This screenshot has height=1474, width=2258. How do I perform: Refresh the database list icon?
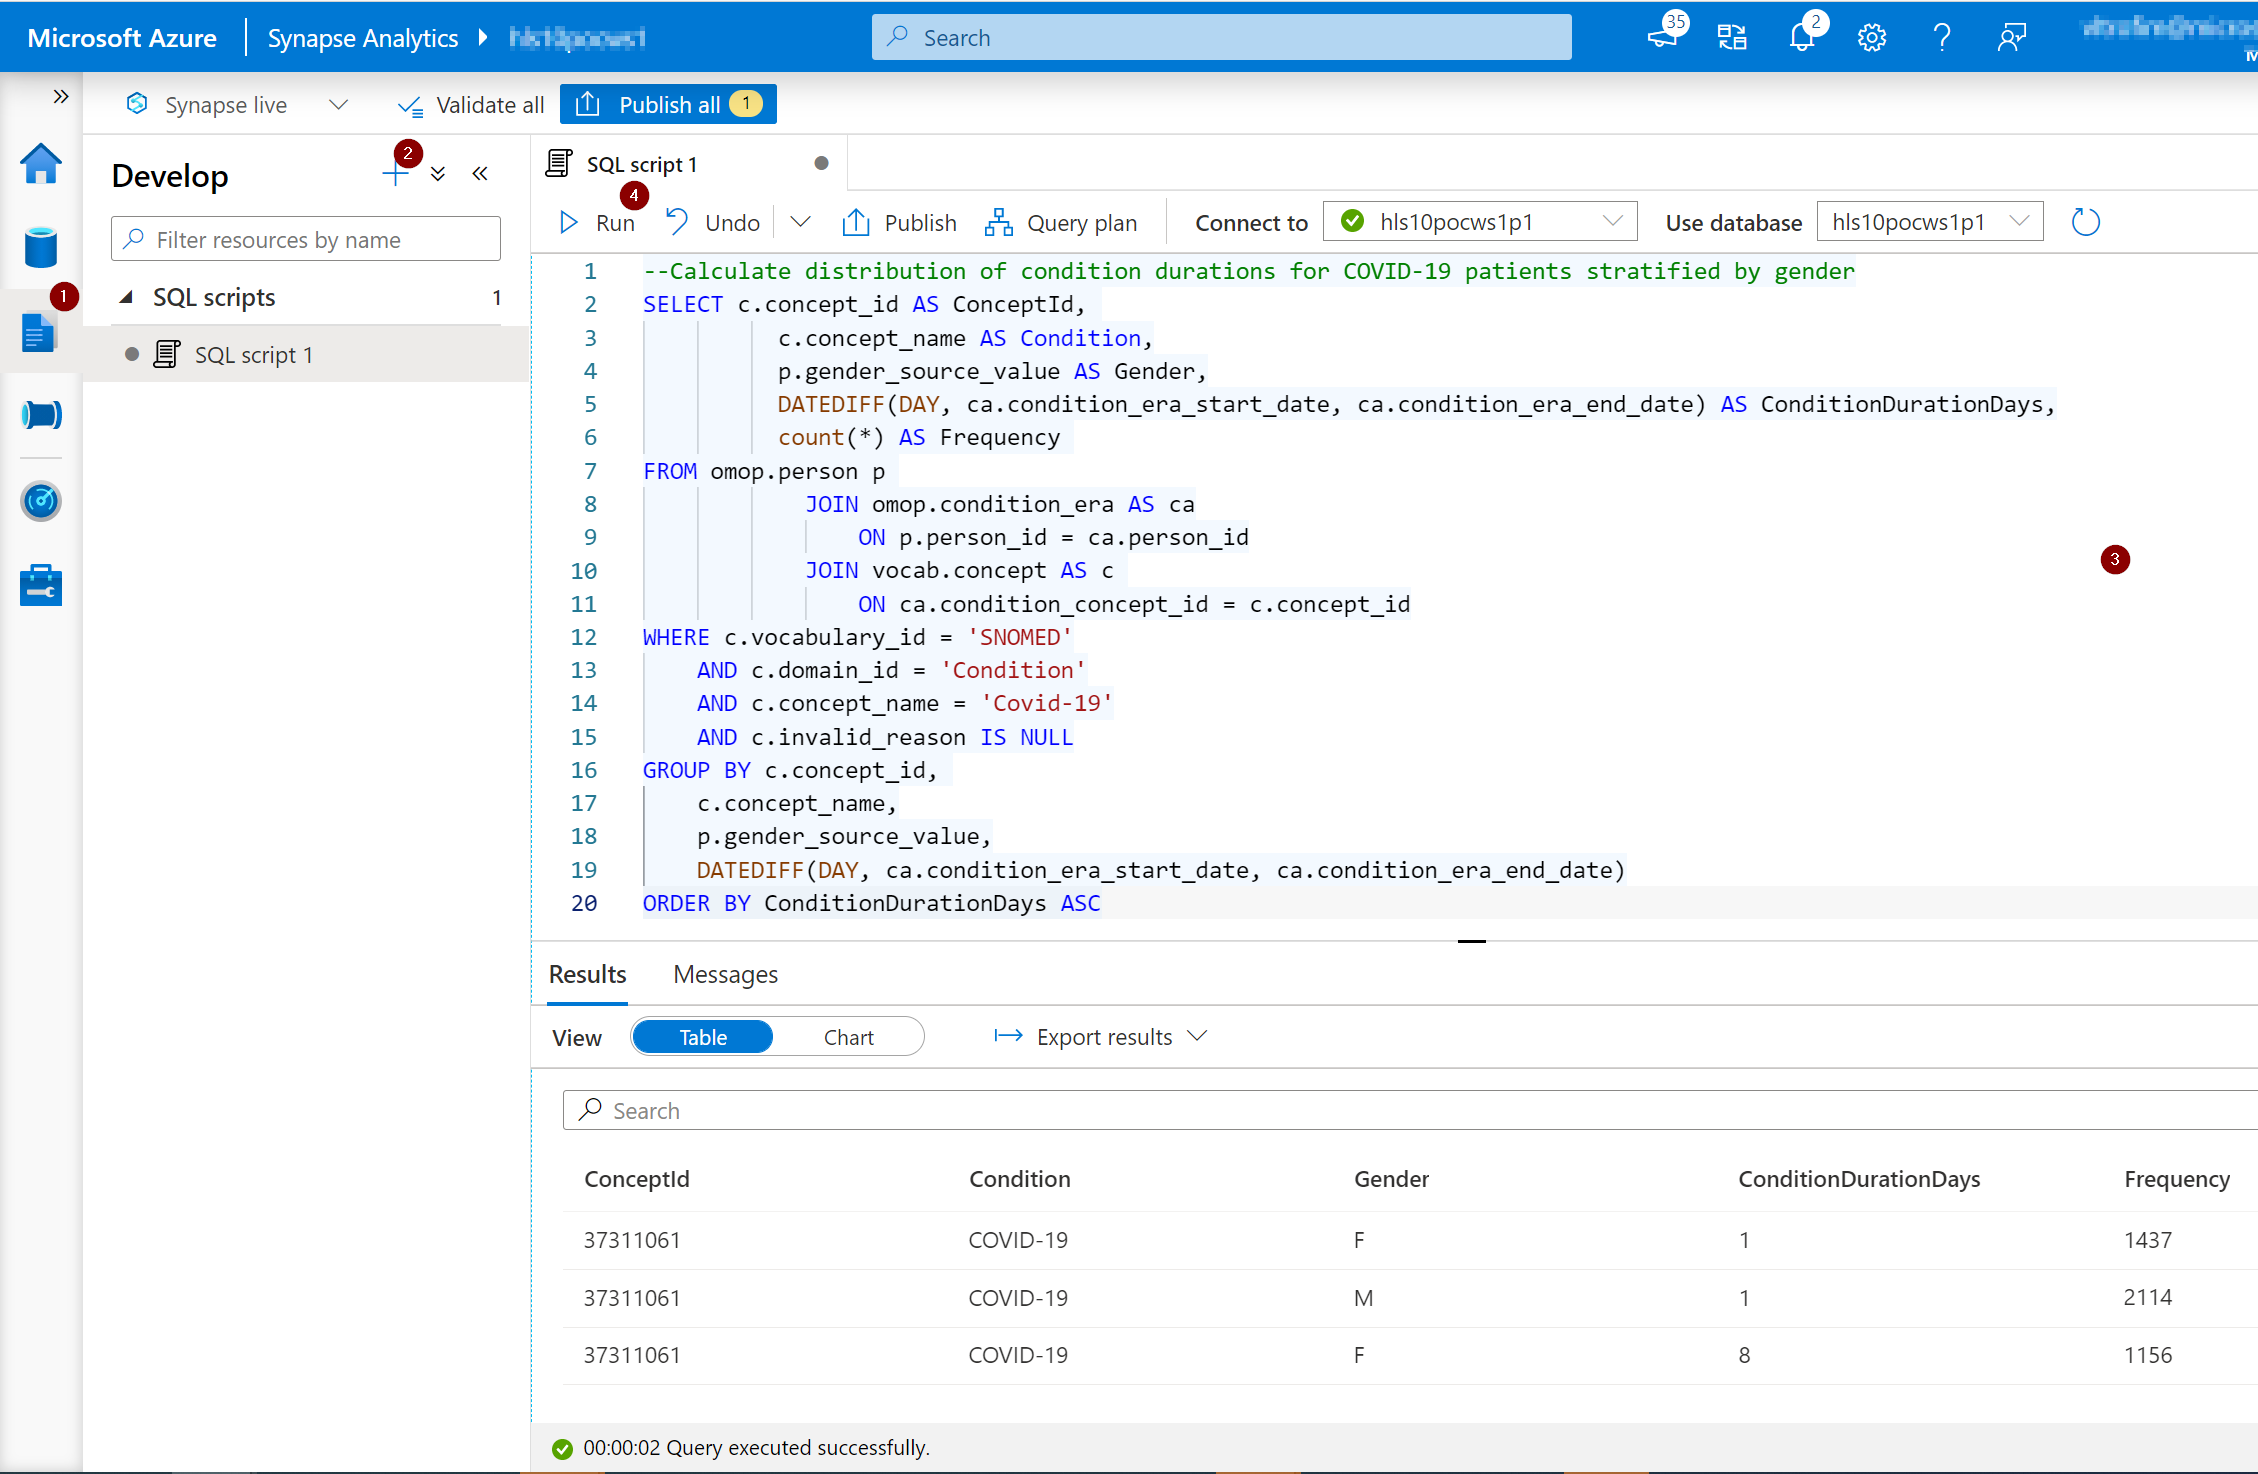[2085, 222]
